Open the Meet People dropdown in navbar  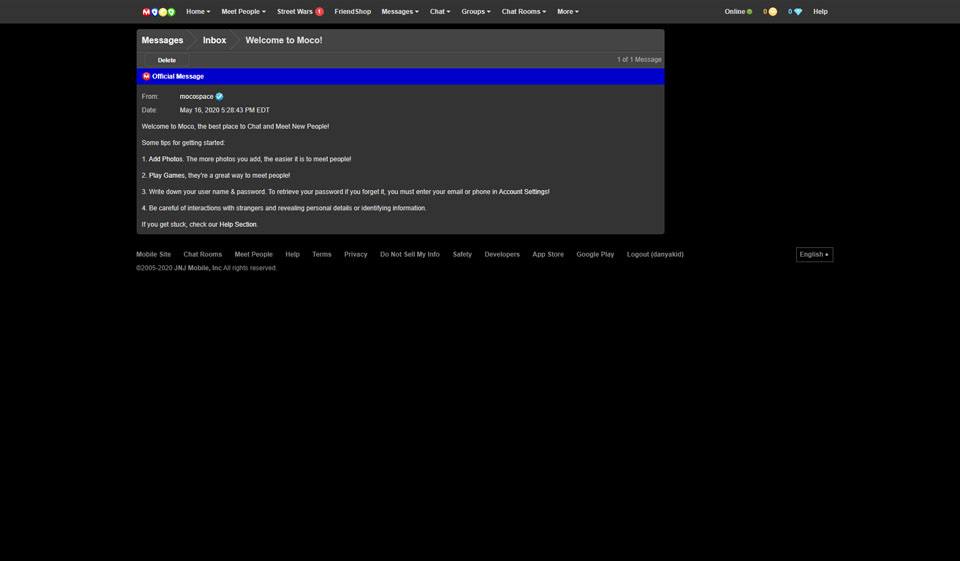[x=243, y=12]
